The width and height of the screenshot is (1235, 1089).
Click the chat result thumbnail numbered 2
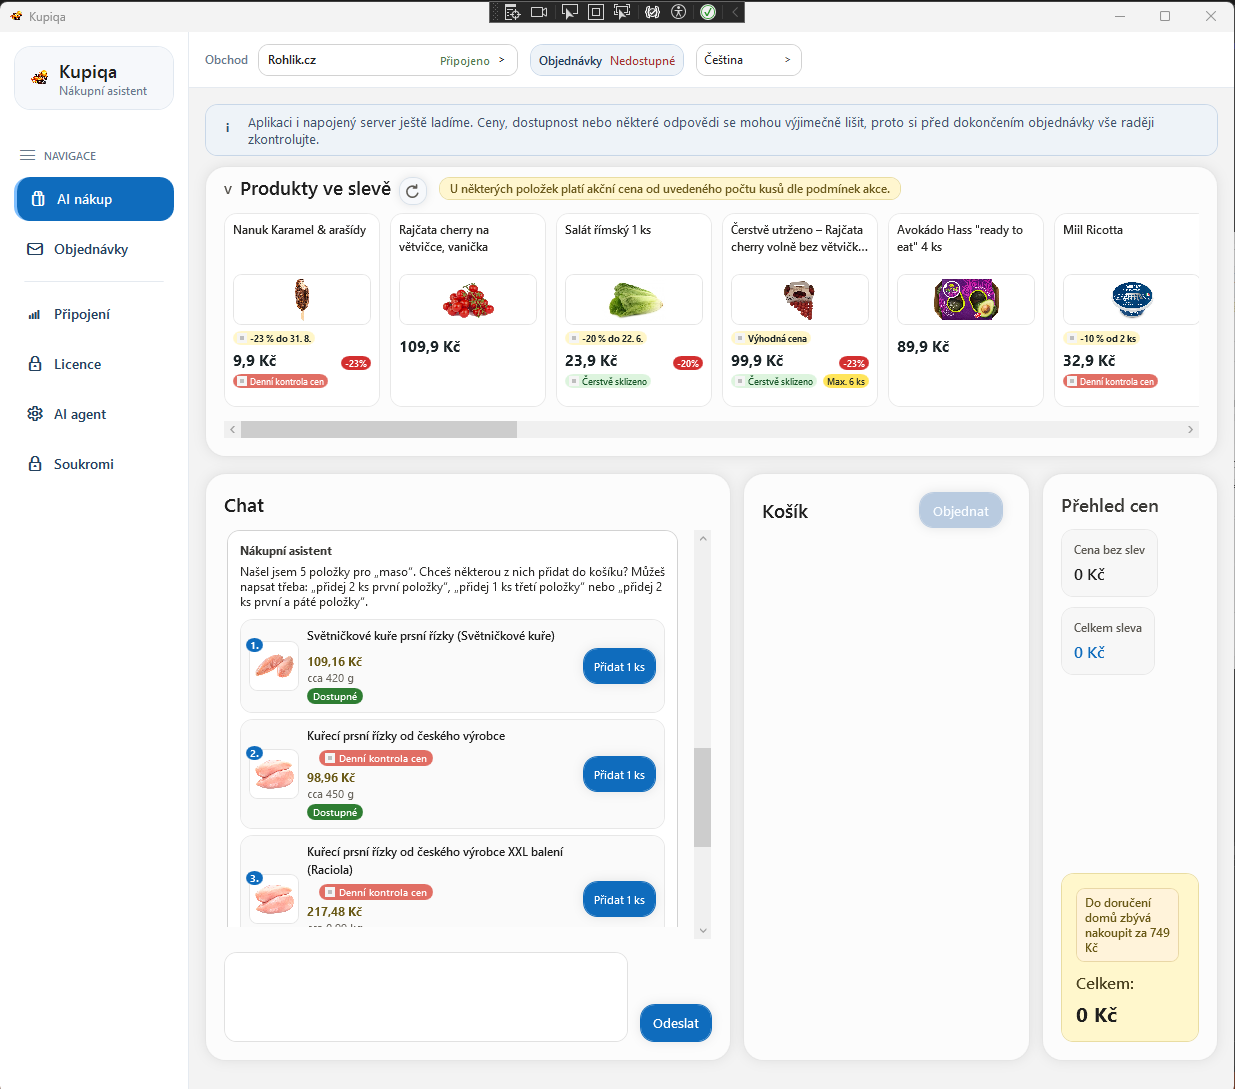click(274, 773)
